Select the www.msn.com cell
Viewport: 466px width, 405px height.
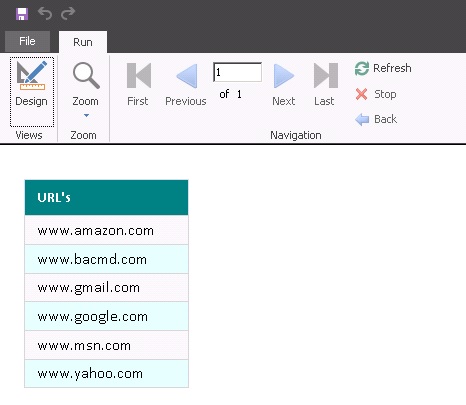pos(106,345)
